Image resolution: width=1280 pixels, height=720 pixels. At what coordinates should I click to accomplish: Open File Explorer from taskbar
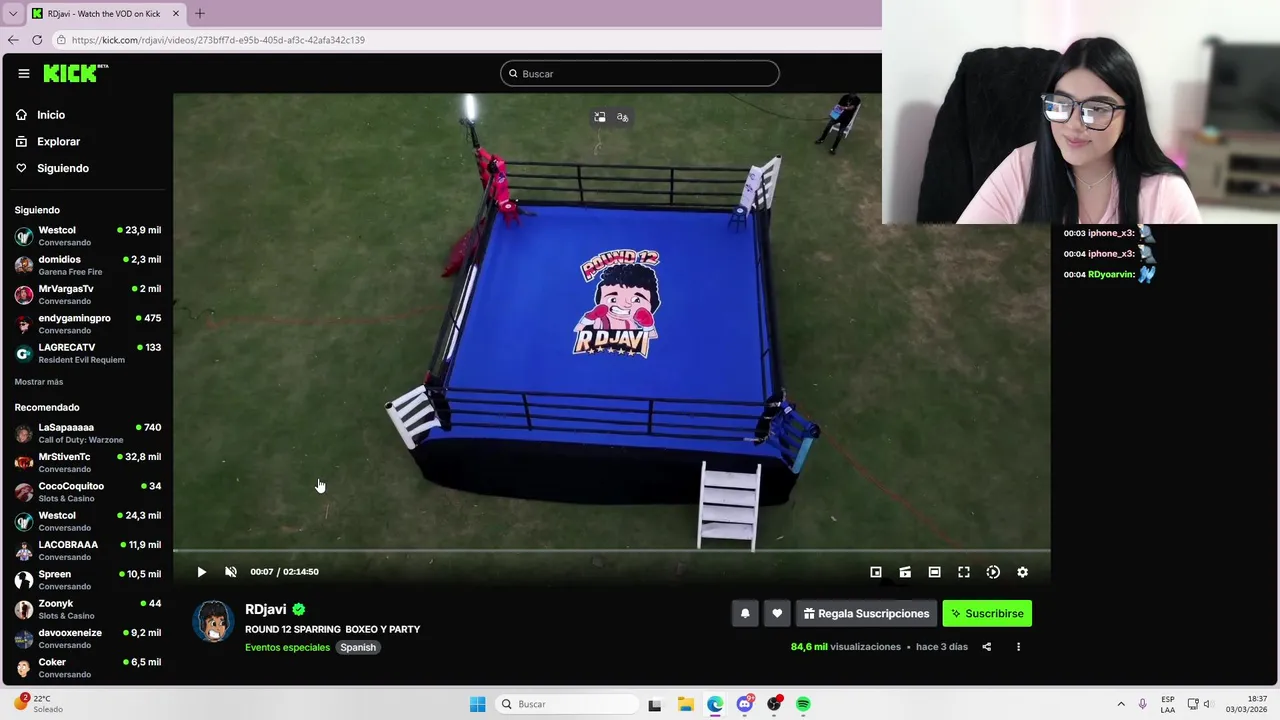click(x=685, y=704)
